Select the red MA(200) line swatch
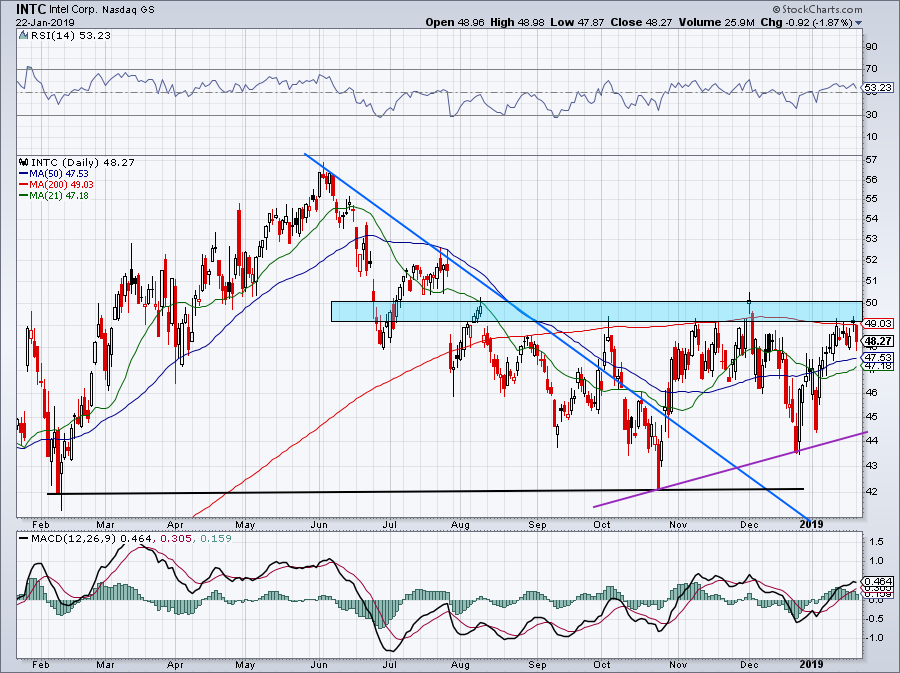Image resolution: width=900 pixels, height=673 pixels. coord(23,184)
